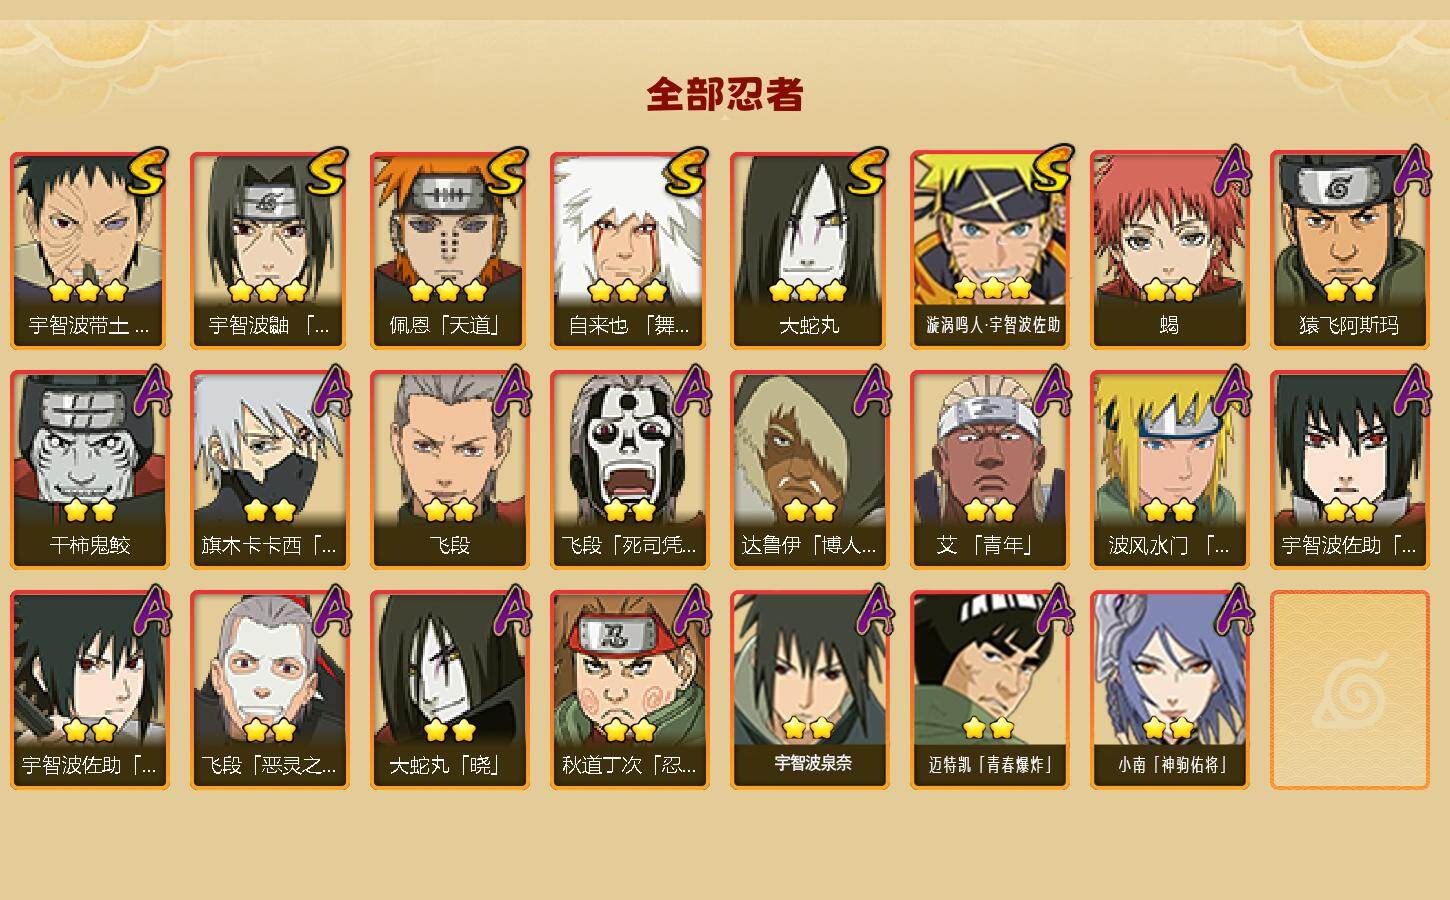Open the 大蛇丸「晓」ninja card
This screenshot has width=1450, height=900.
(x=449, y=690)
